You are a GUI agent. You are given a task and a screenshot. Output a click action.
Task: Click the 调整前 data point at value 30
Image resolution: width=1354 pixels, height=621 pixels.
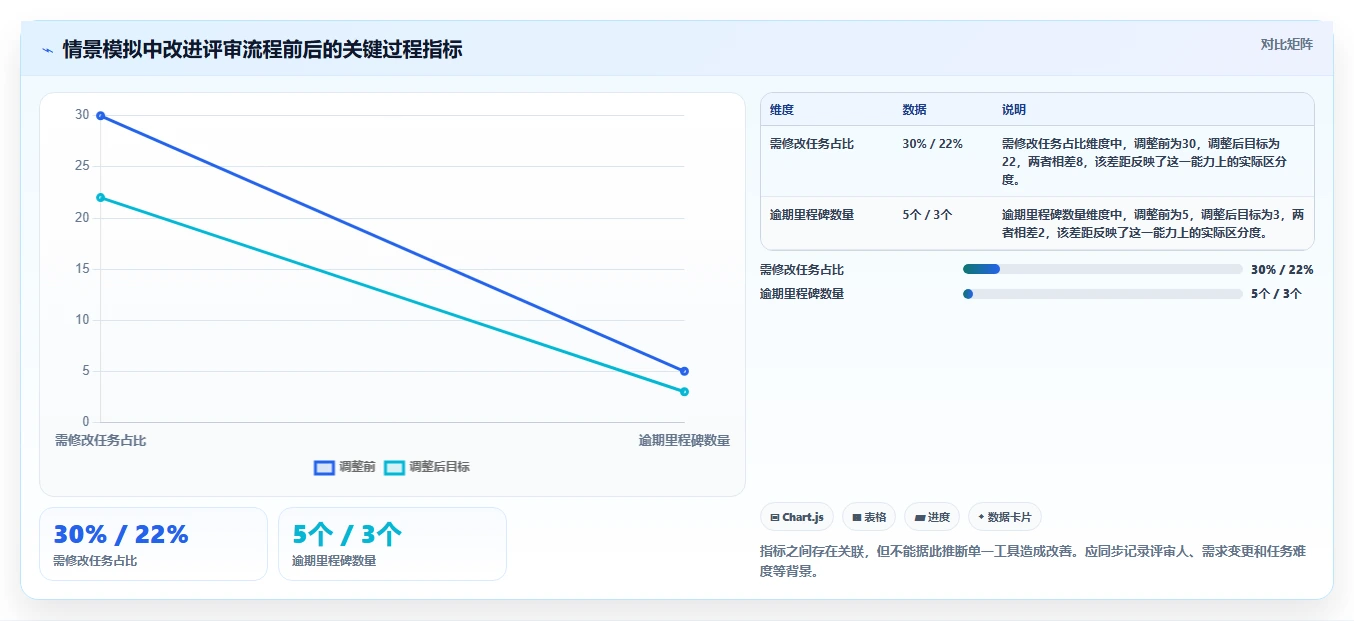[100, 116]
